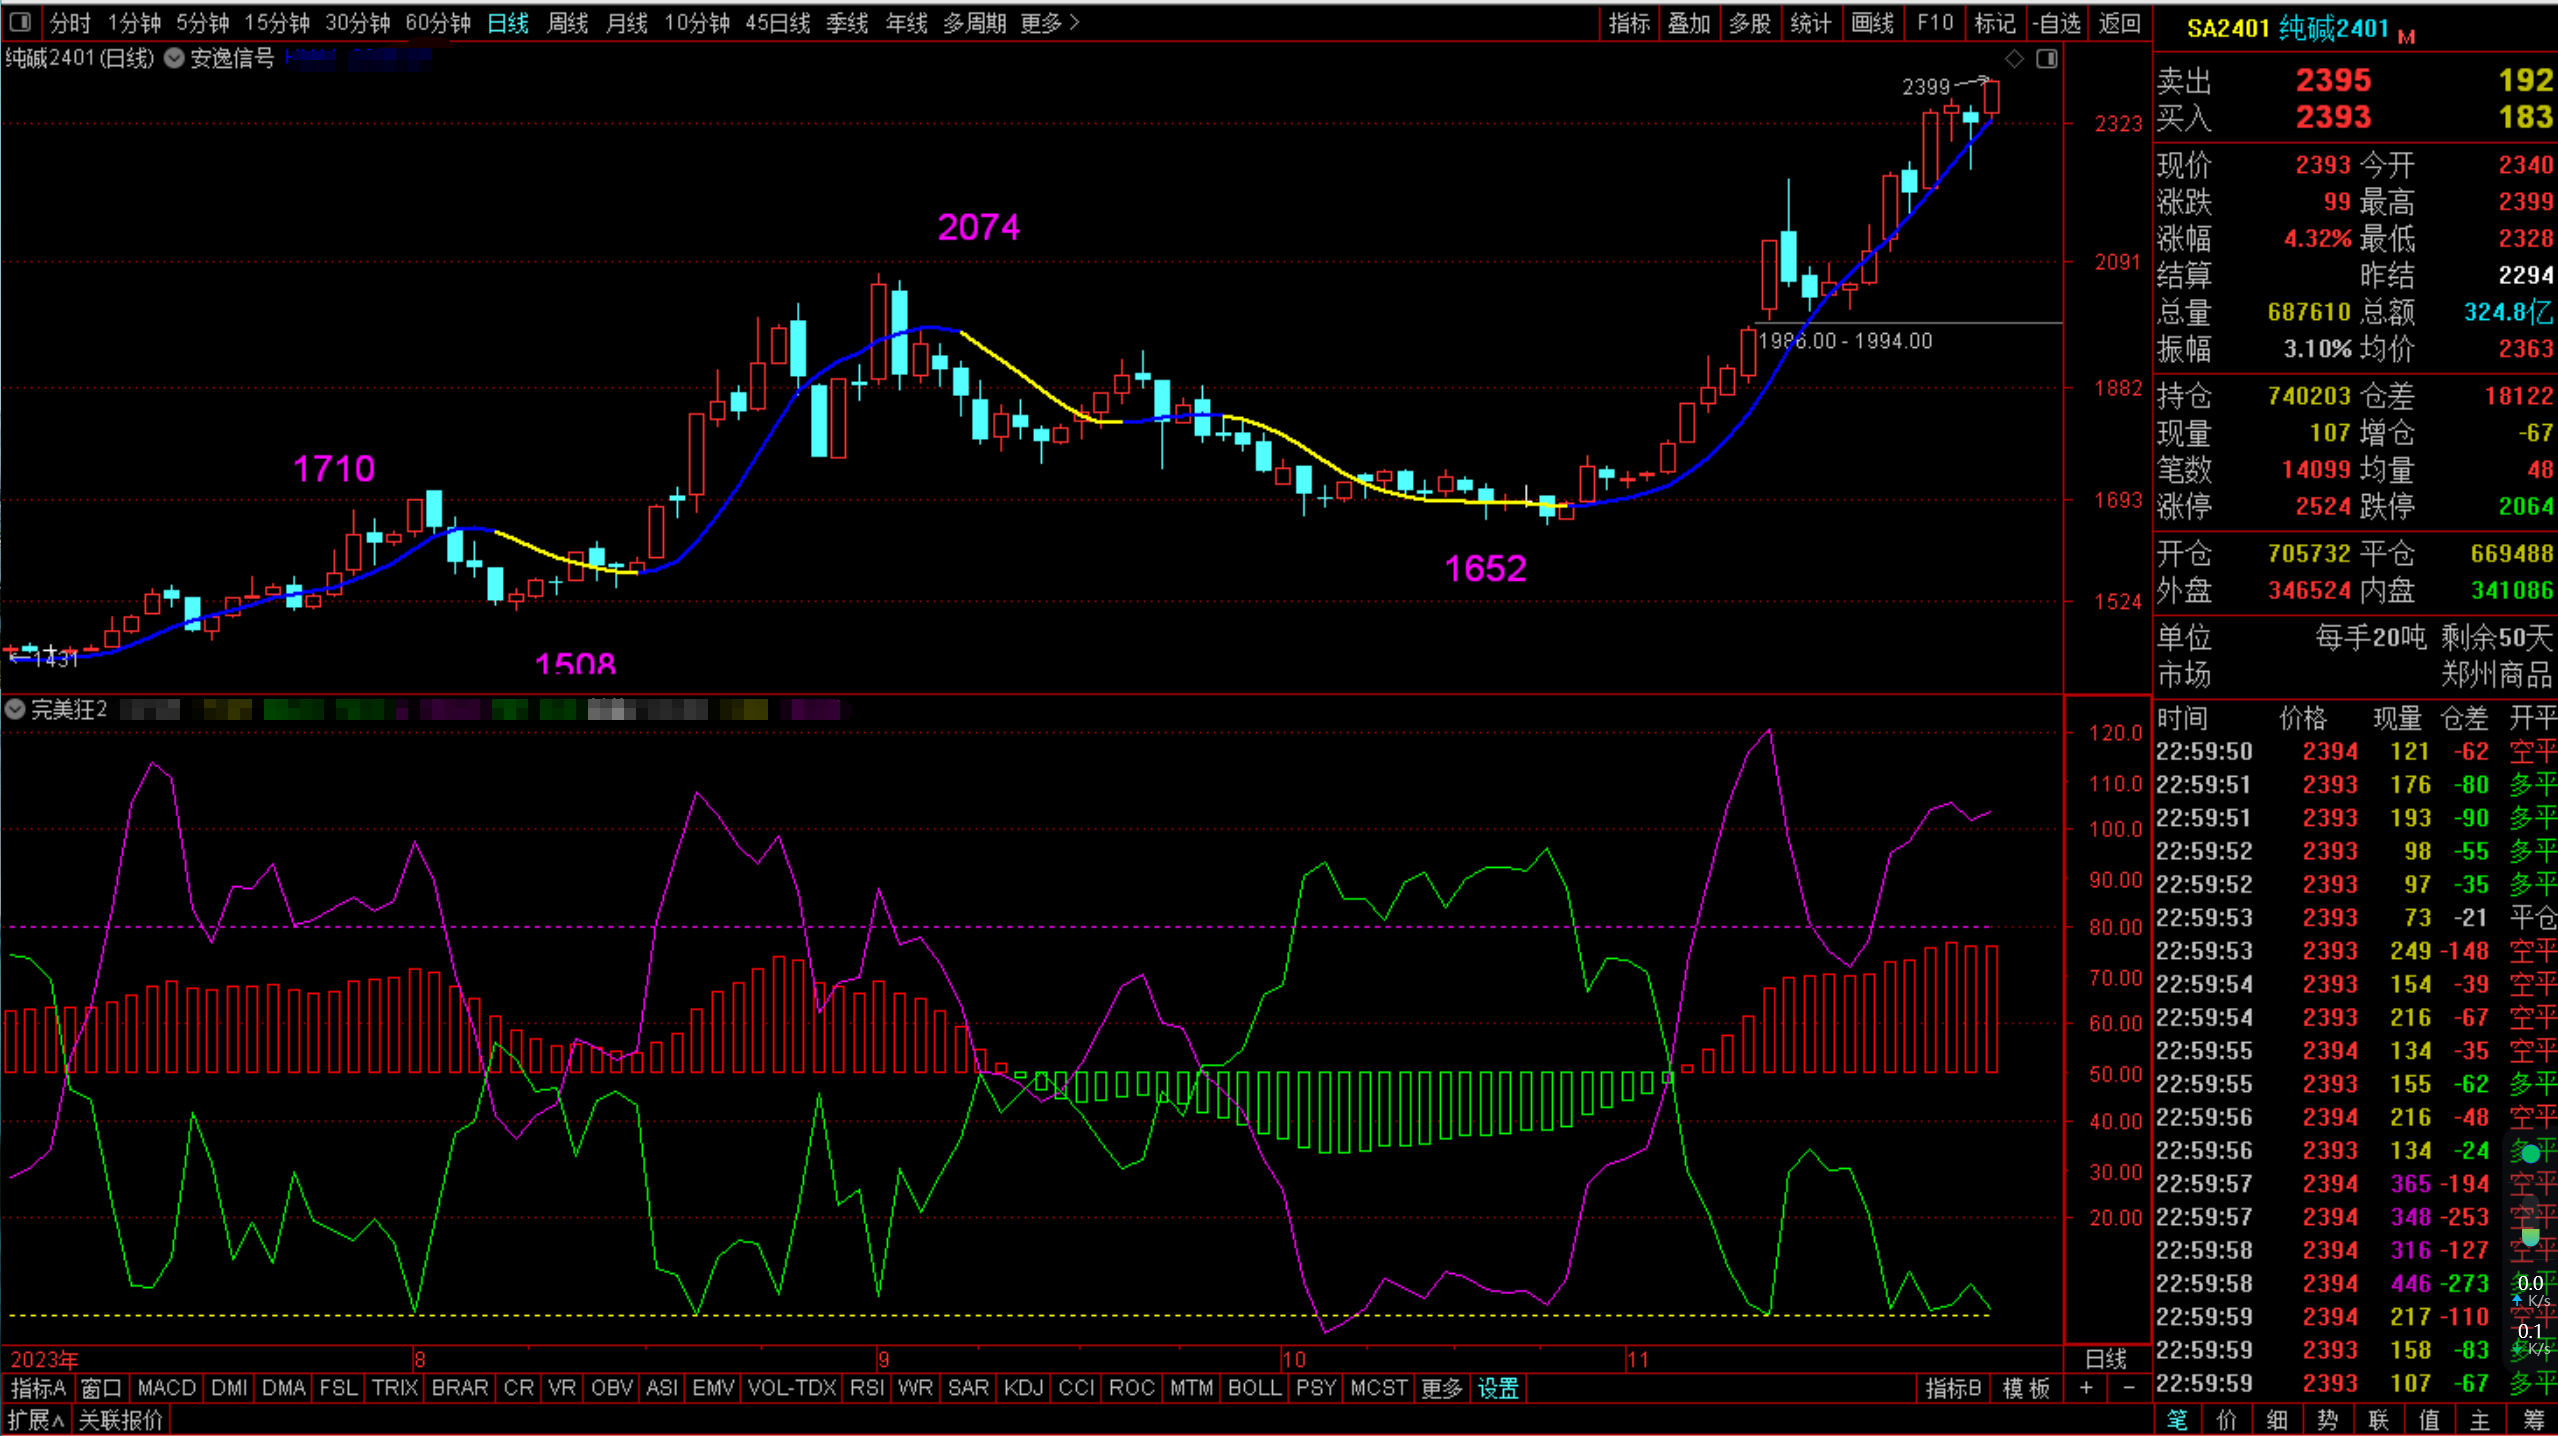Switch to 45日线 period
The width and height of the screenshot is (2558, 1436).
point(778,22)
